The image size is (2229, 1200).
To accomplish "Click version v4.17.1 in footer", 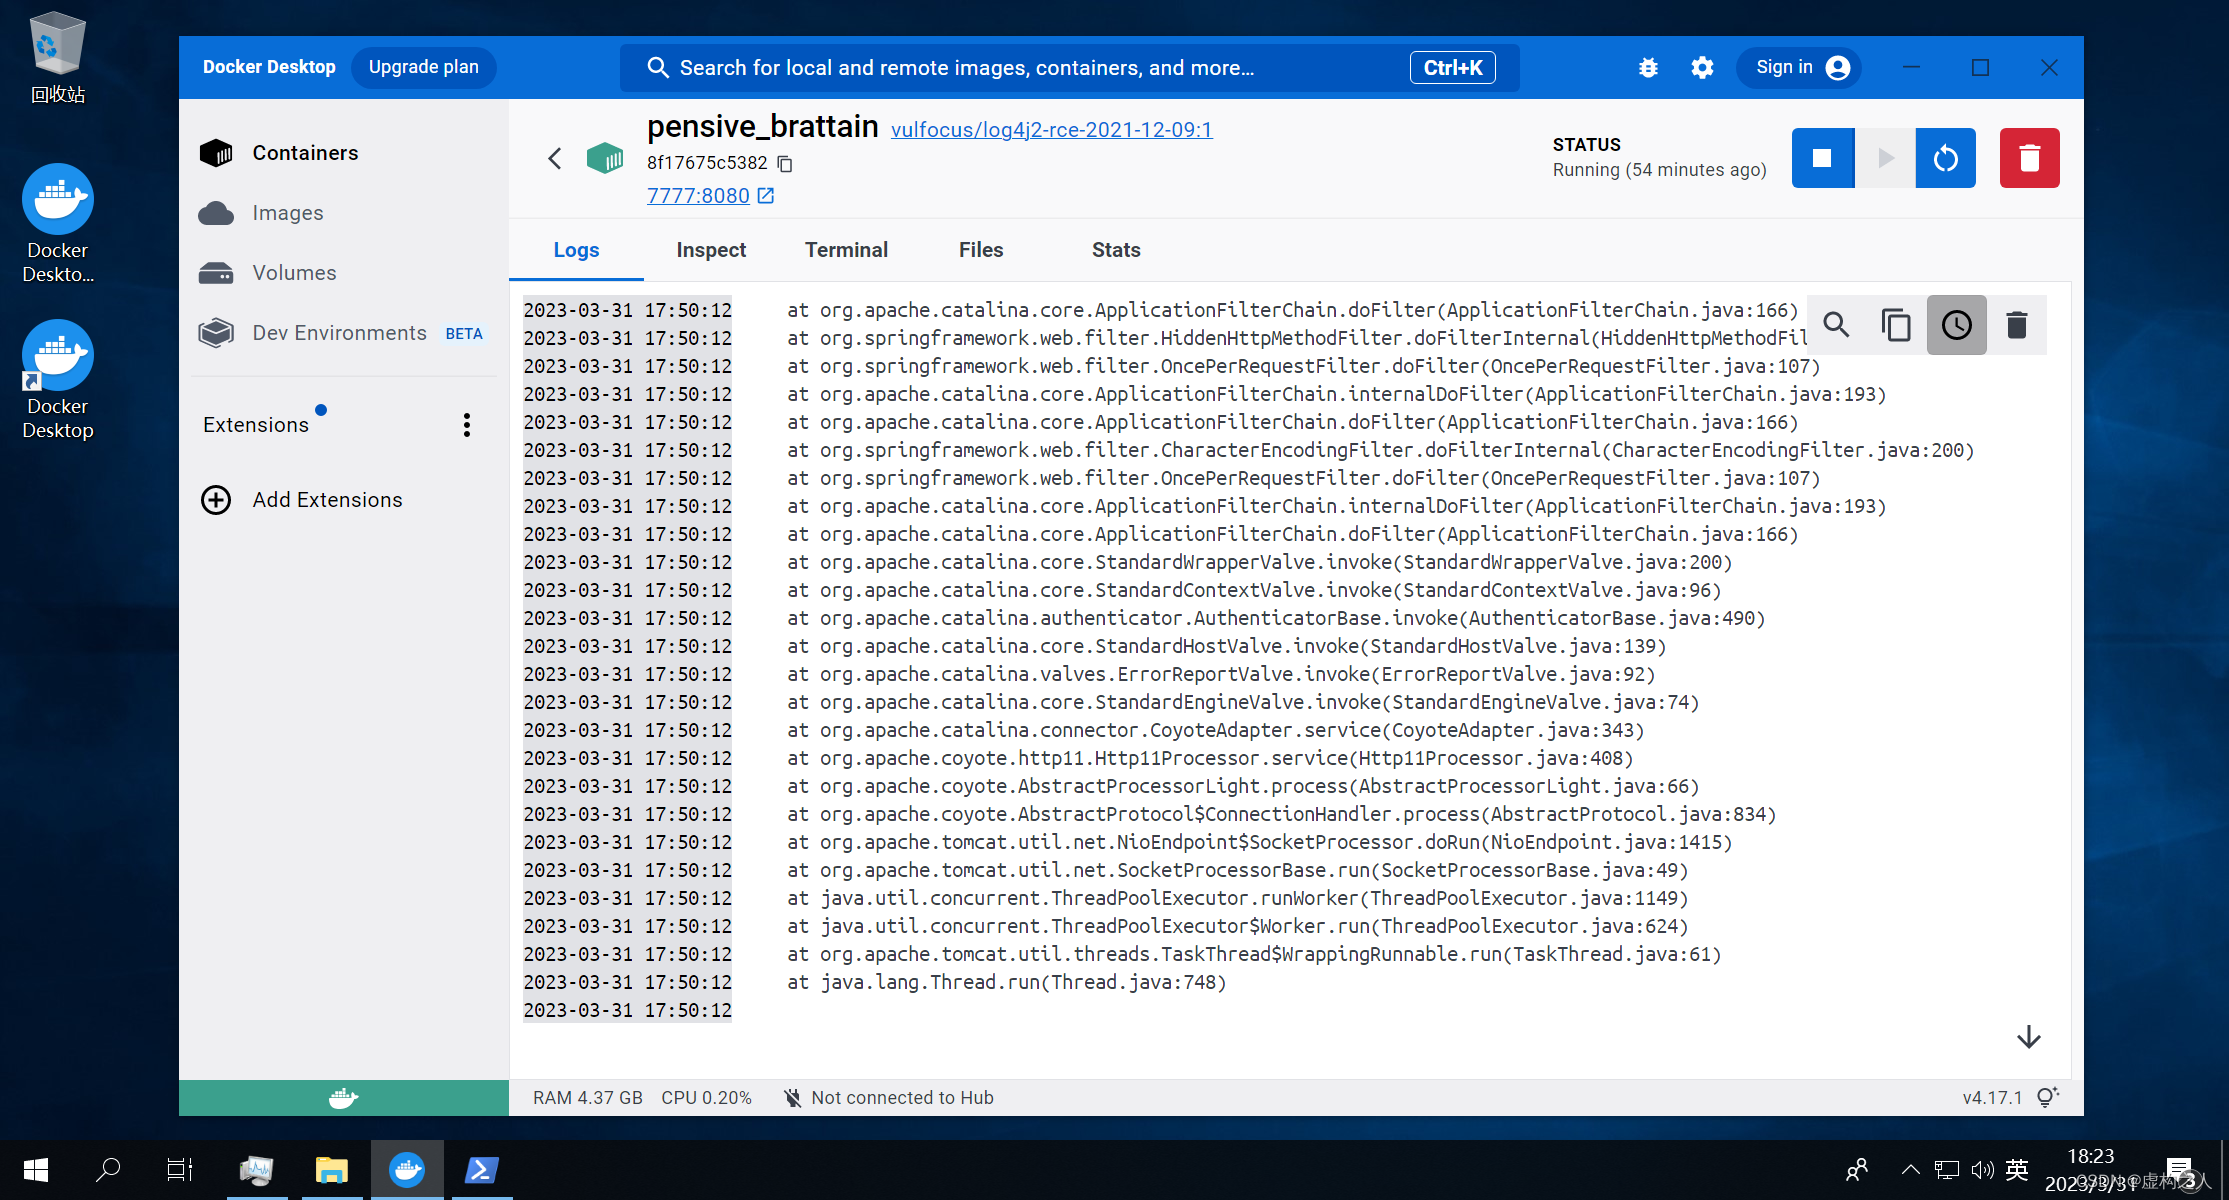I will pos(1992,1098).
